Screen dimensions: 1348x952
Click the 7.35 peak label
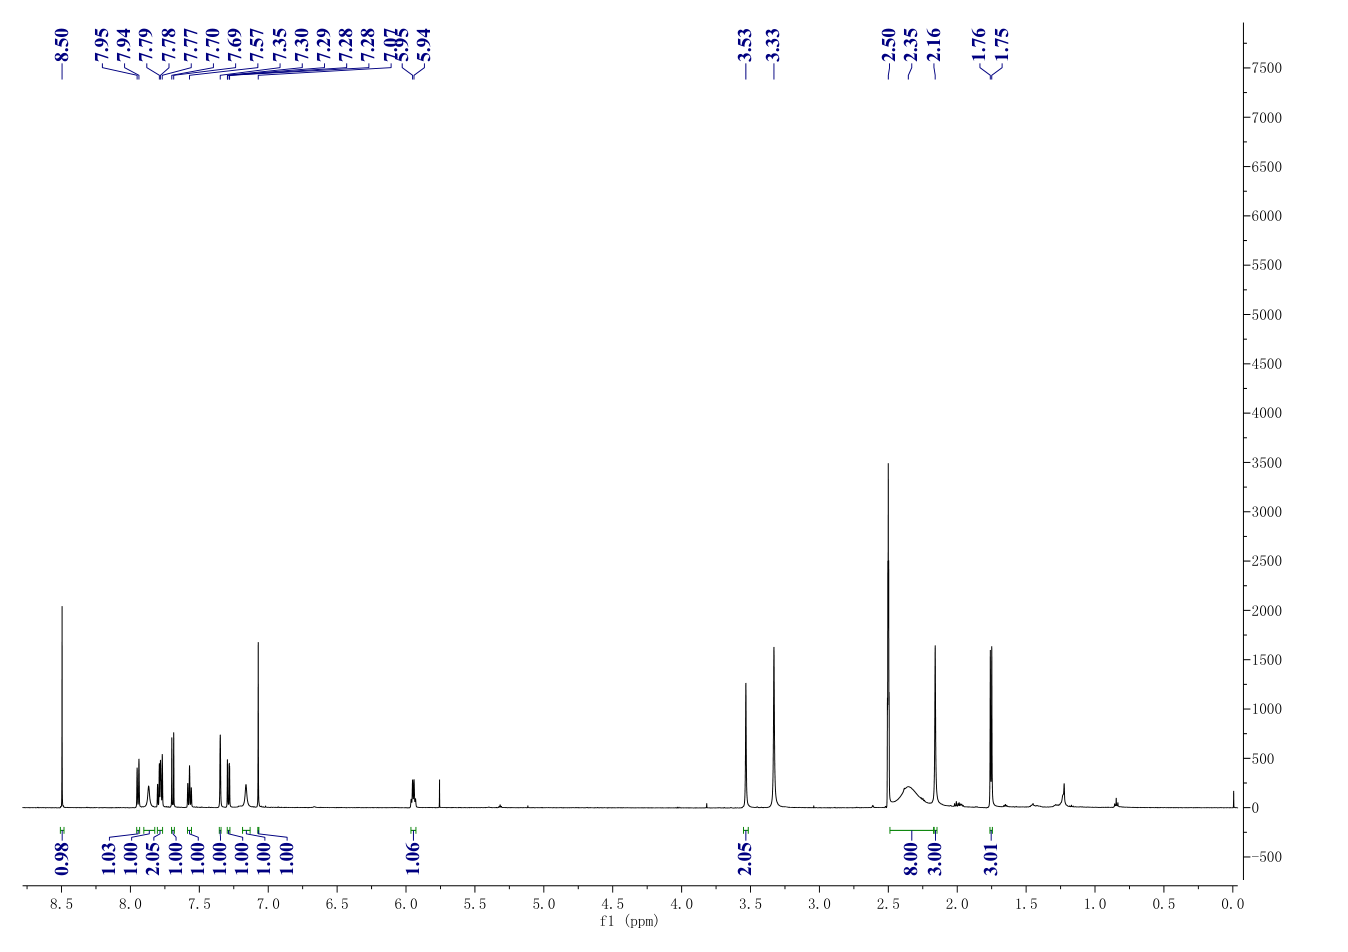pyautogui.click(x=279, y=46)
